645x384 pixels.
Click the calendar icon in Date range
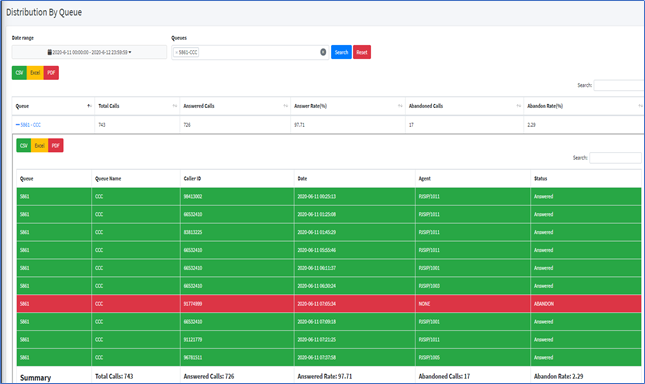[49, 52]
